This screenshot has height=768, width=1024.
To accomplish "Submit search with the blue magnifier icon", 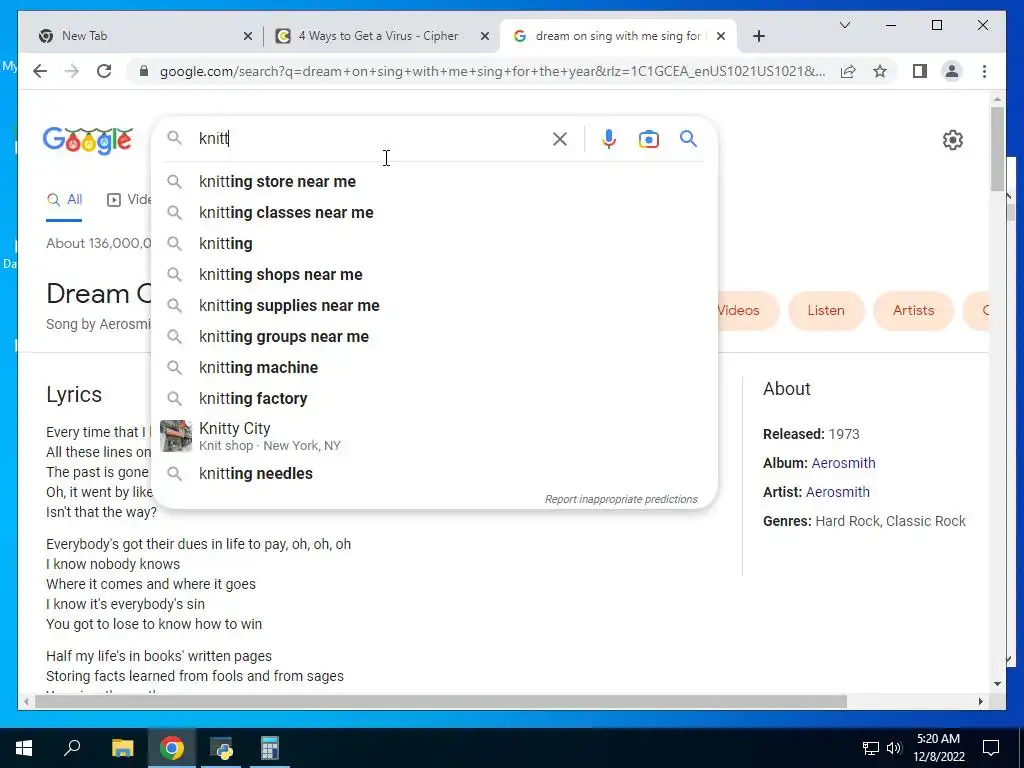I will (688, 138).
